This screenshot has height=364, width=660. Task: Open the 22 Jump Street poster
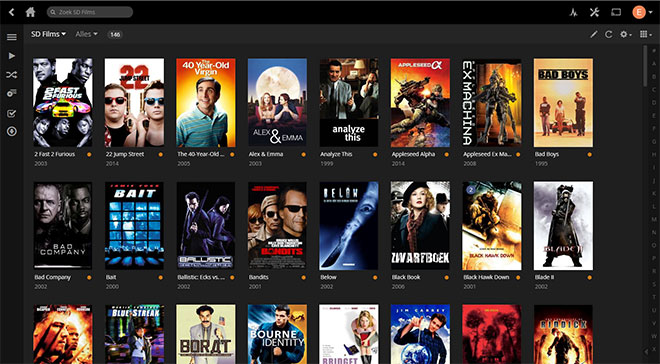134,102
